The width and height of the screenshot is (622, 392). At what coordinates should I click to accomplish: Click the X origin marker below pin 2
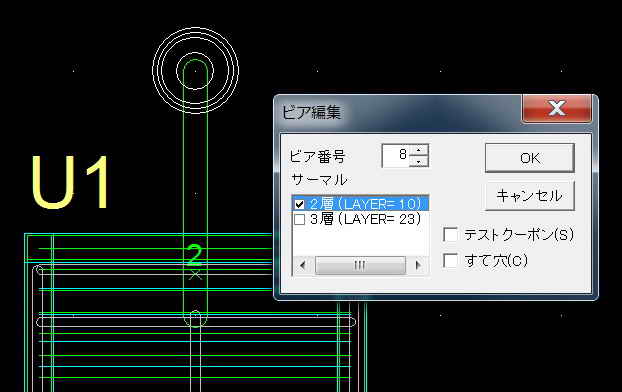pos(195,274)
